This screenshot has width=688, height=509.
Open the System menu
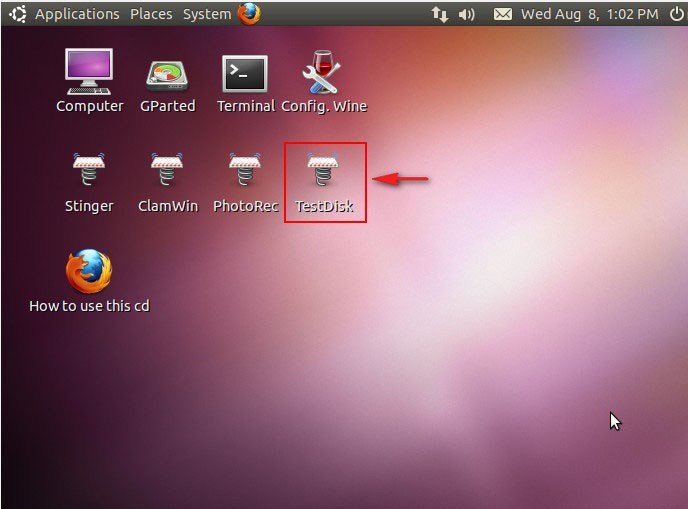(x=207, y=14)
